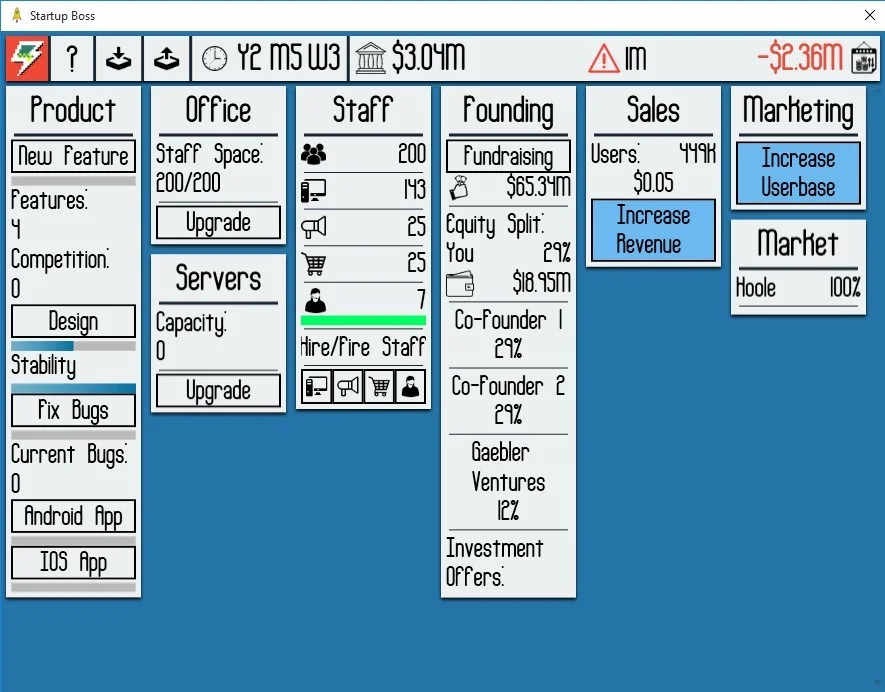Hire or fire sales with cart button

point(379,387)
